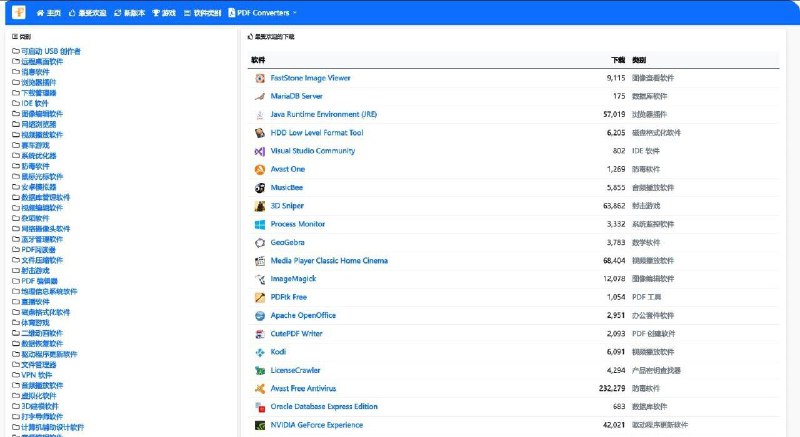Select the IDE 软件 category folder

click(34, 103)
